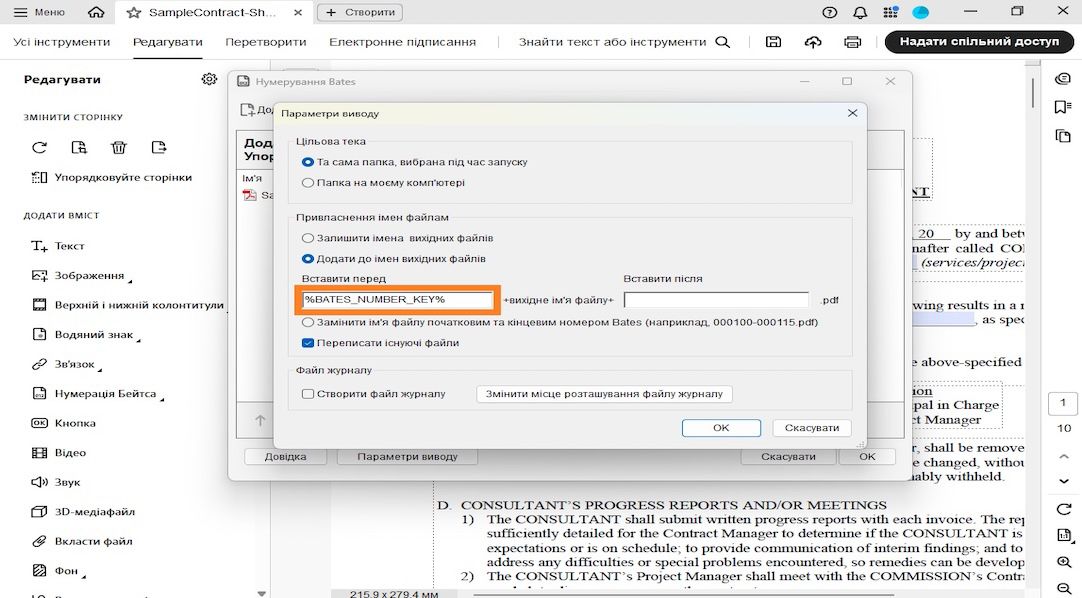The height and width of the screenshot is (598, 1082).
Task: Select the Звук tool
Action: pyautogui.click(x=56, y=482)
